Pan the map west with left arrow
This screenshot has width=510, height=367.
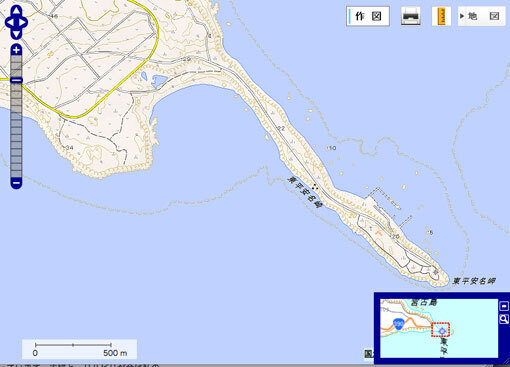tap(10, 23)
